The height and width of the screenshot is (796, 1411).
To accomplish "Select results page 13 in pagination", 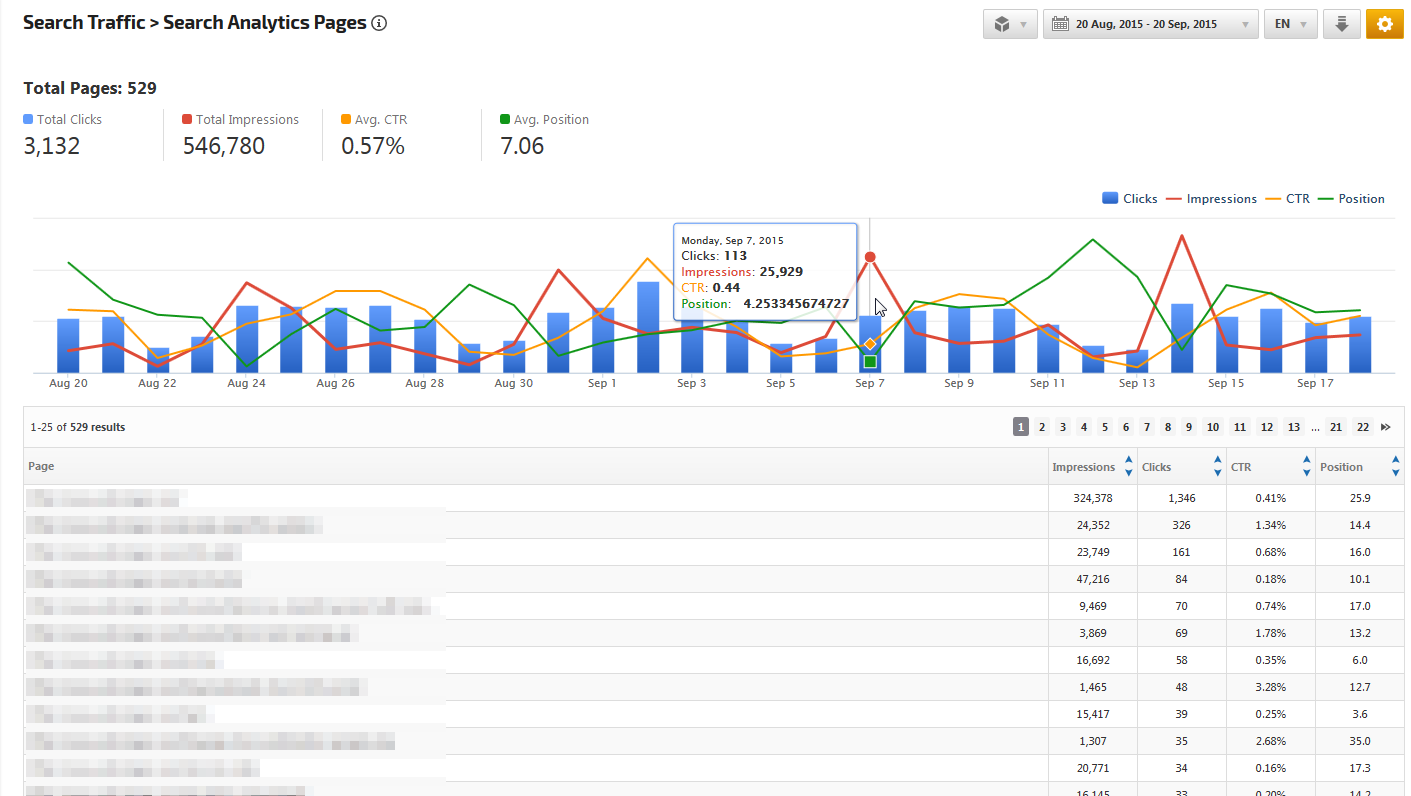I will pos(1294,427).
